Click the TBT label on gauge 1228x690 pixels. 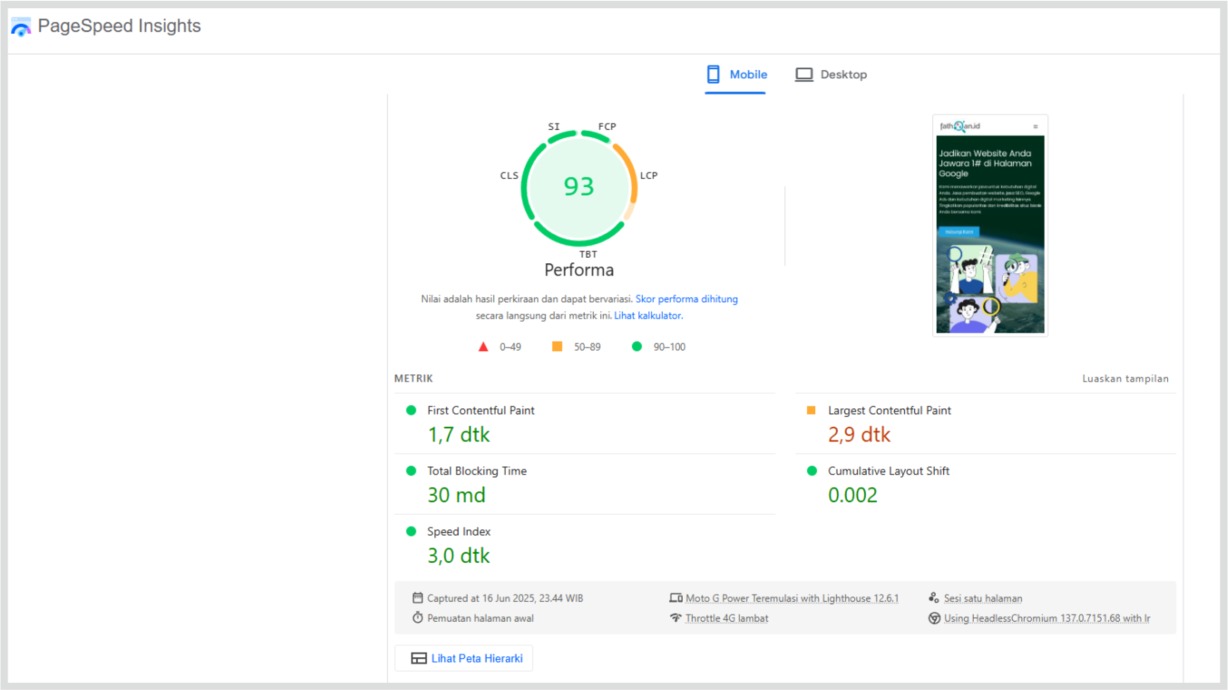point(588,255)
